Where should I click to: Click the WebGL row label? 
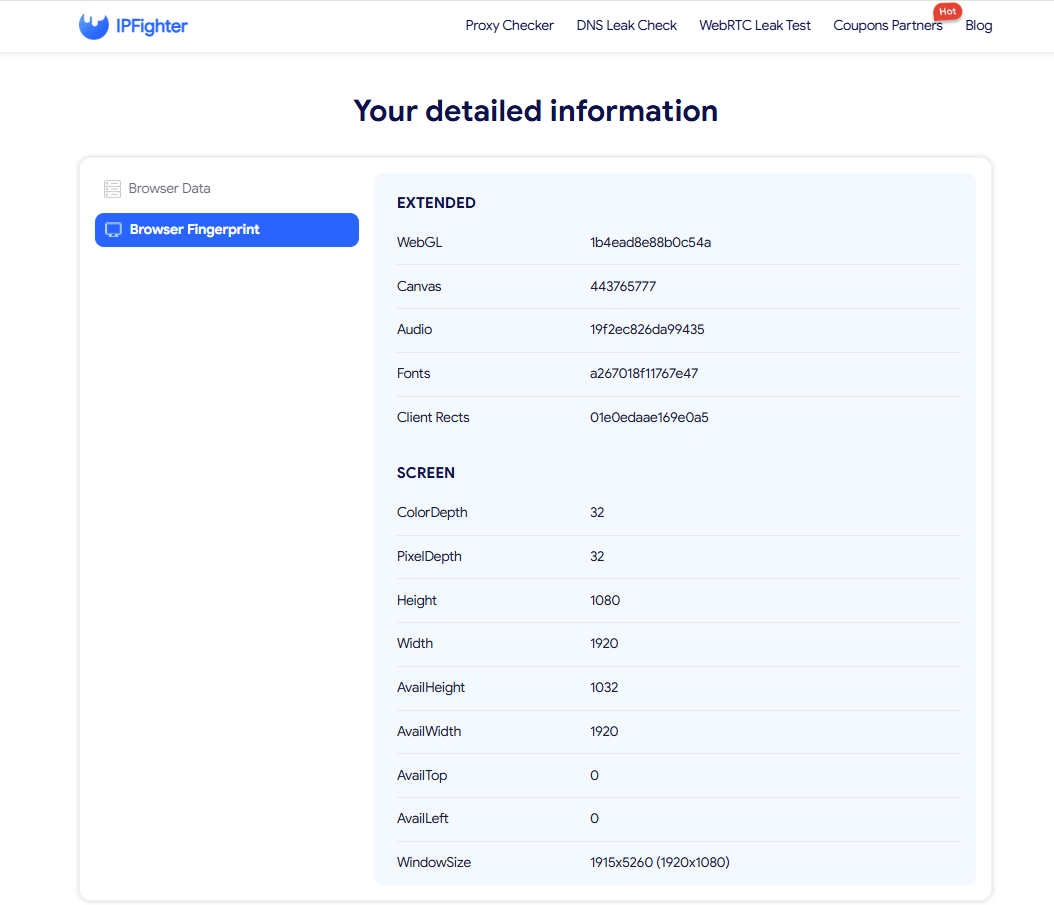(419, 243)
